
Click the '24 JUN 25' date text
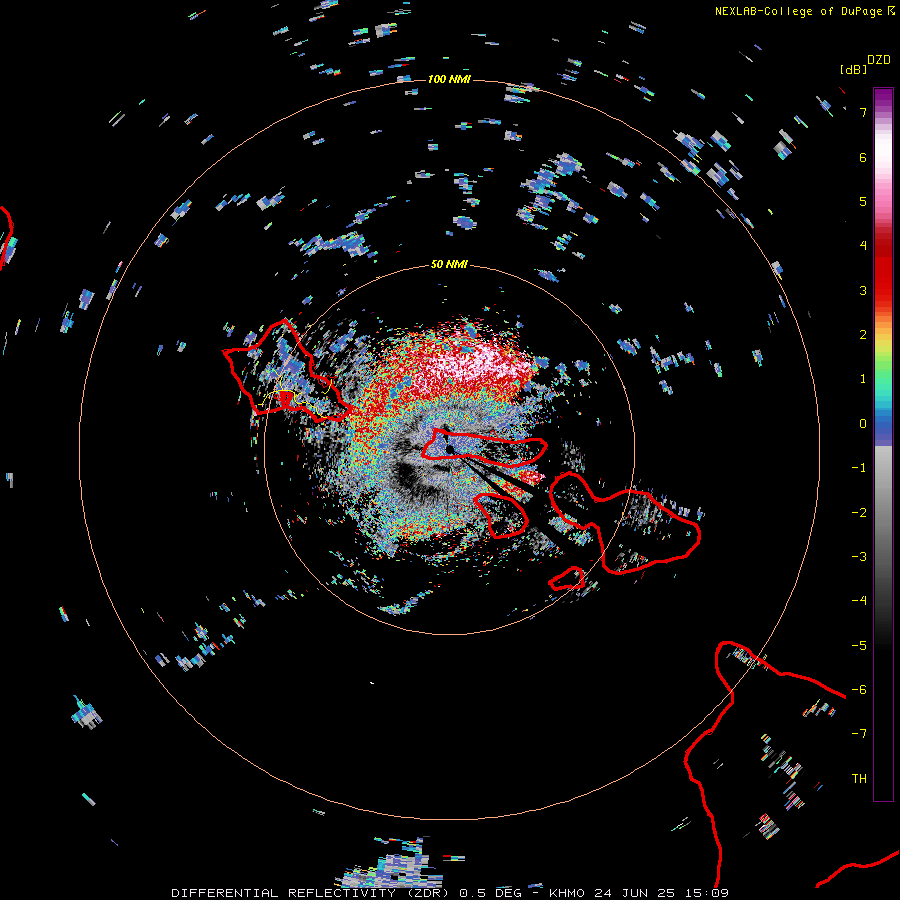637,893
